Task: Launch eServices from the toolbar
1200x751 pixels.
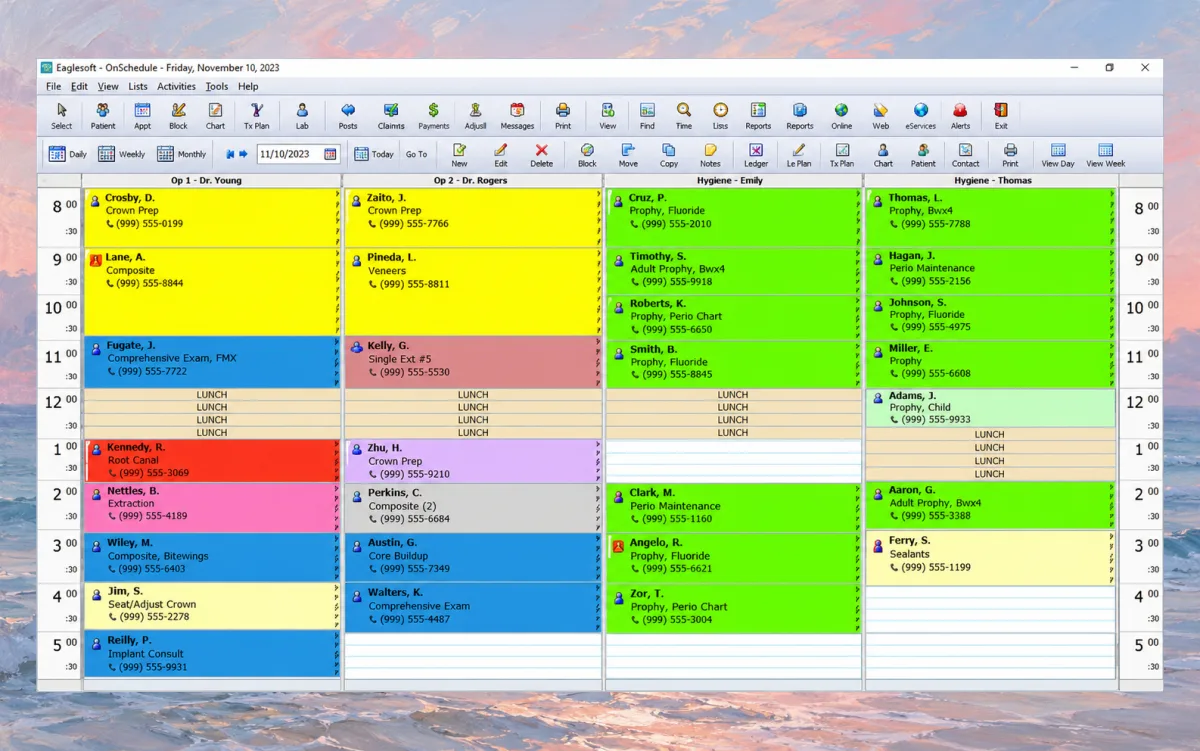Action: [x=920, y=116]
